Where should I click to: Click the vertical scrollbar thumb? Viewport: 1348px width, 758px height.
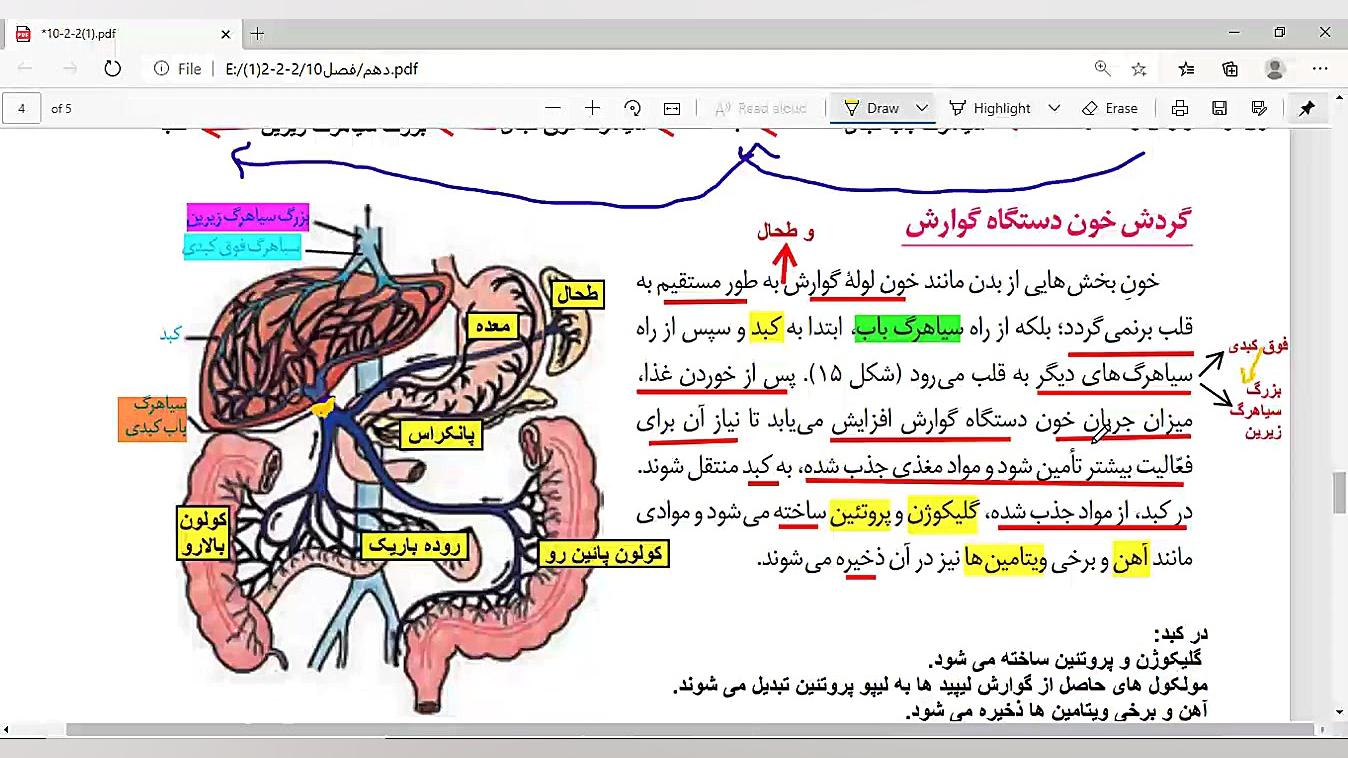[1339, 492]
